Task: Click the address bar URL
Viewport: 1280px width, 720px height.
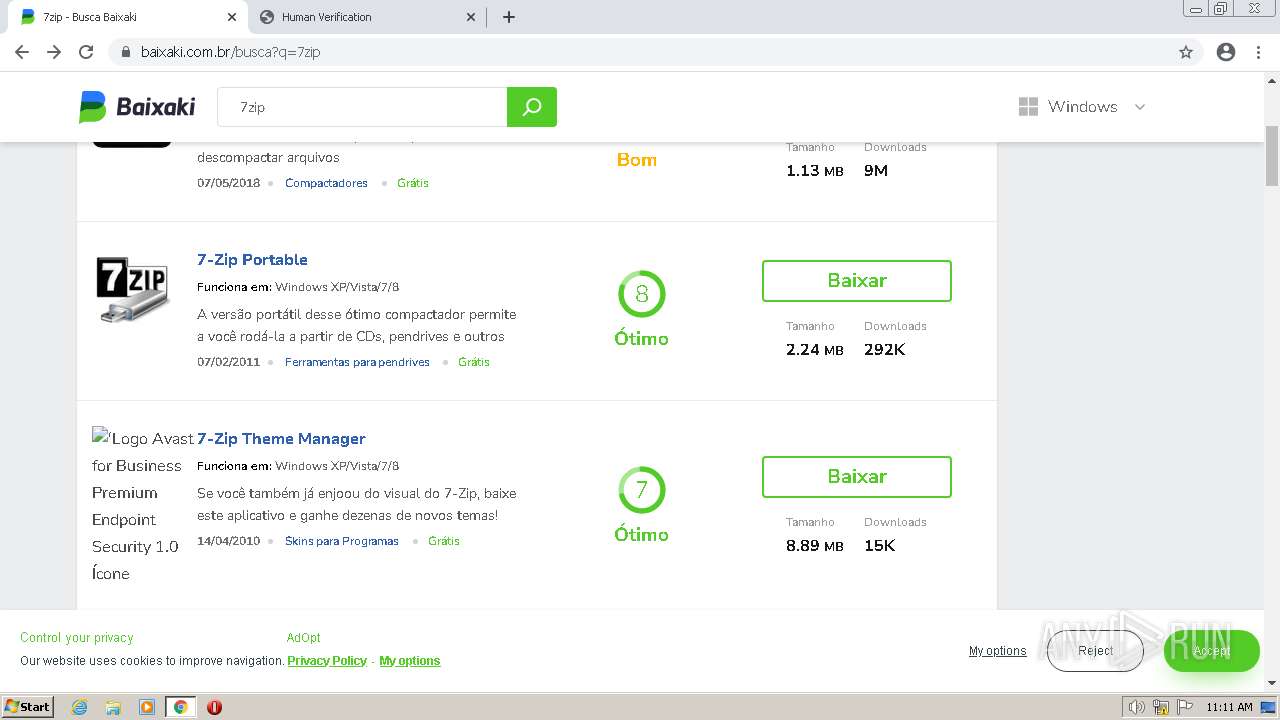Action: (x=231, y=52)
